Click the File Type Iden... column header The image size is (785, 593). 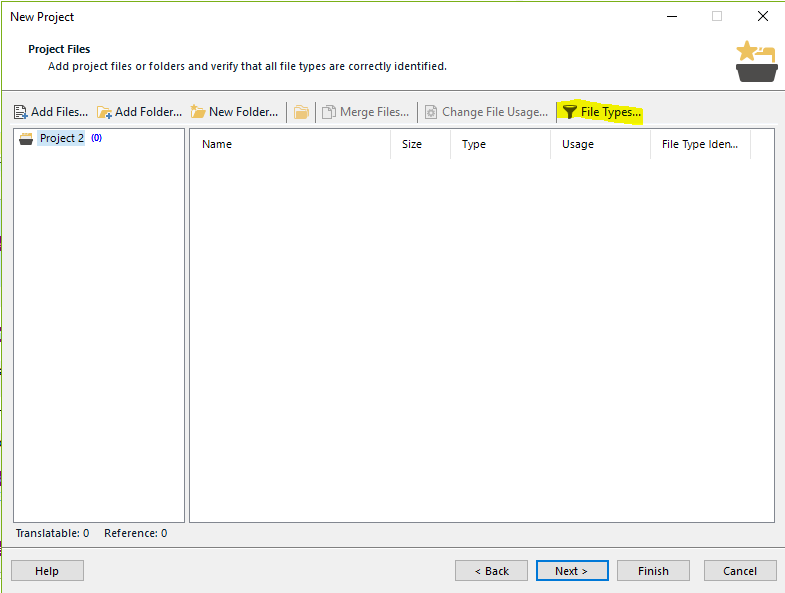coord(700,144)
